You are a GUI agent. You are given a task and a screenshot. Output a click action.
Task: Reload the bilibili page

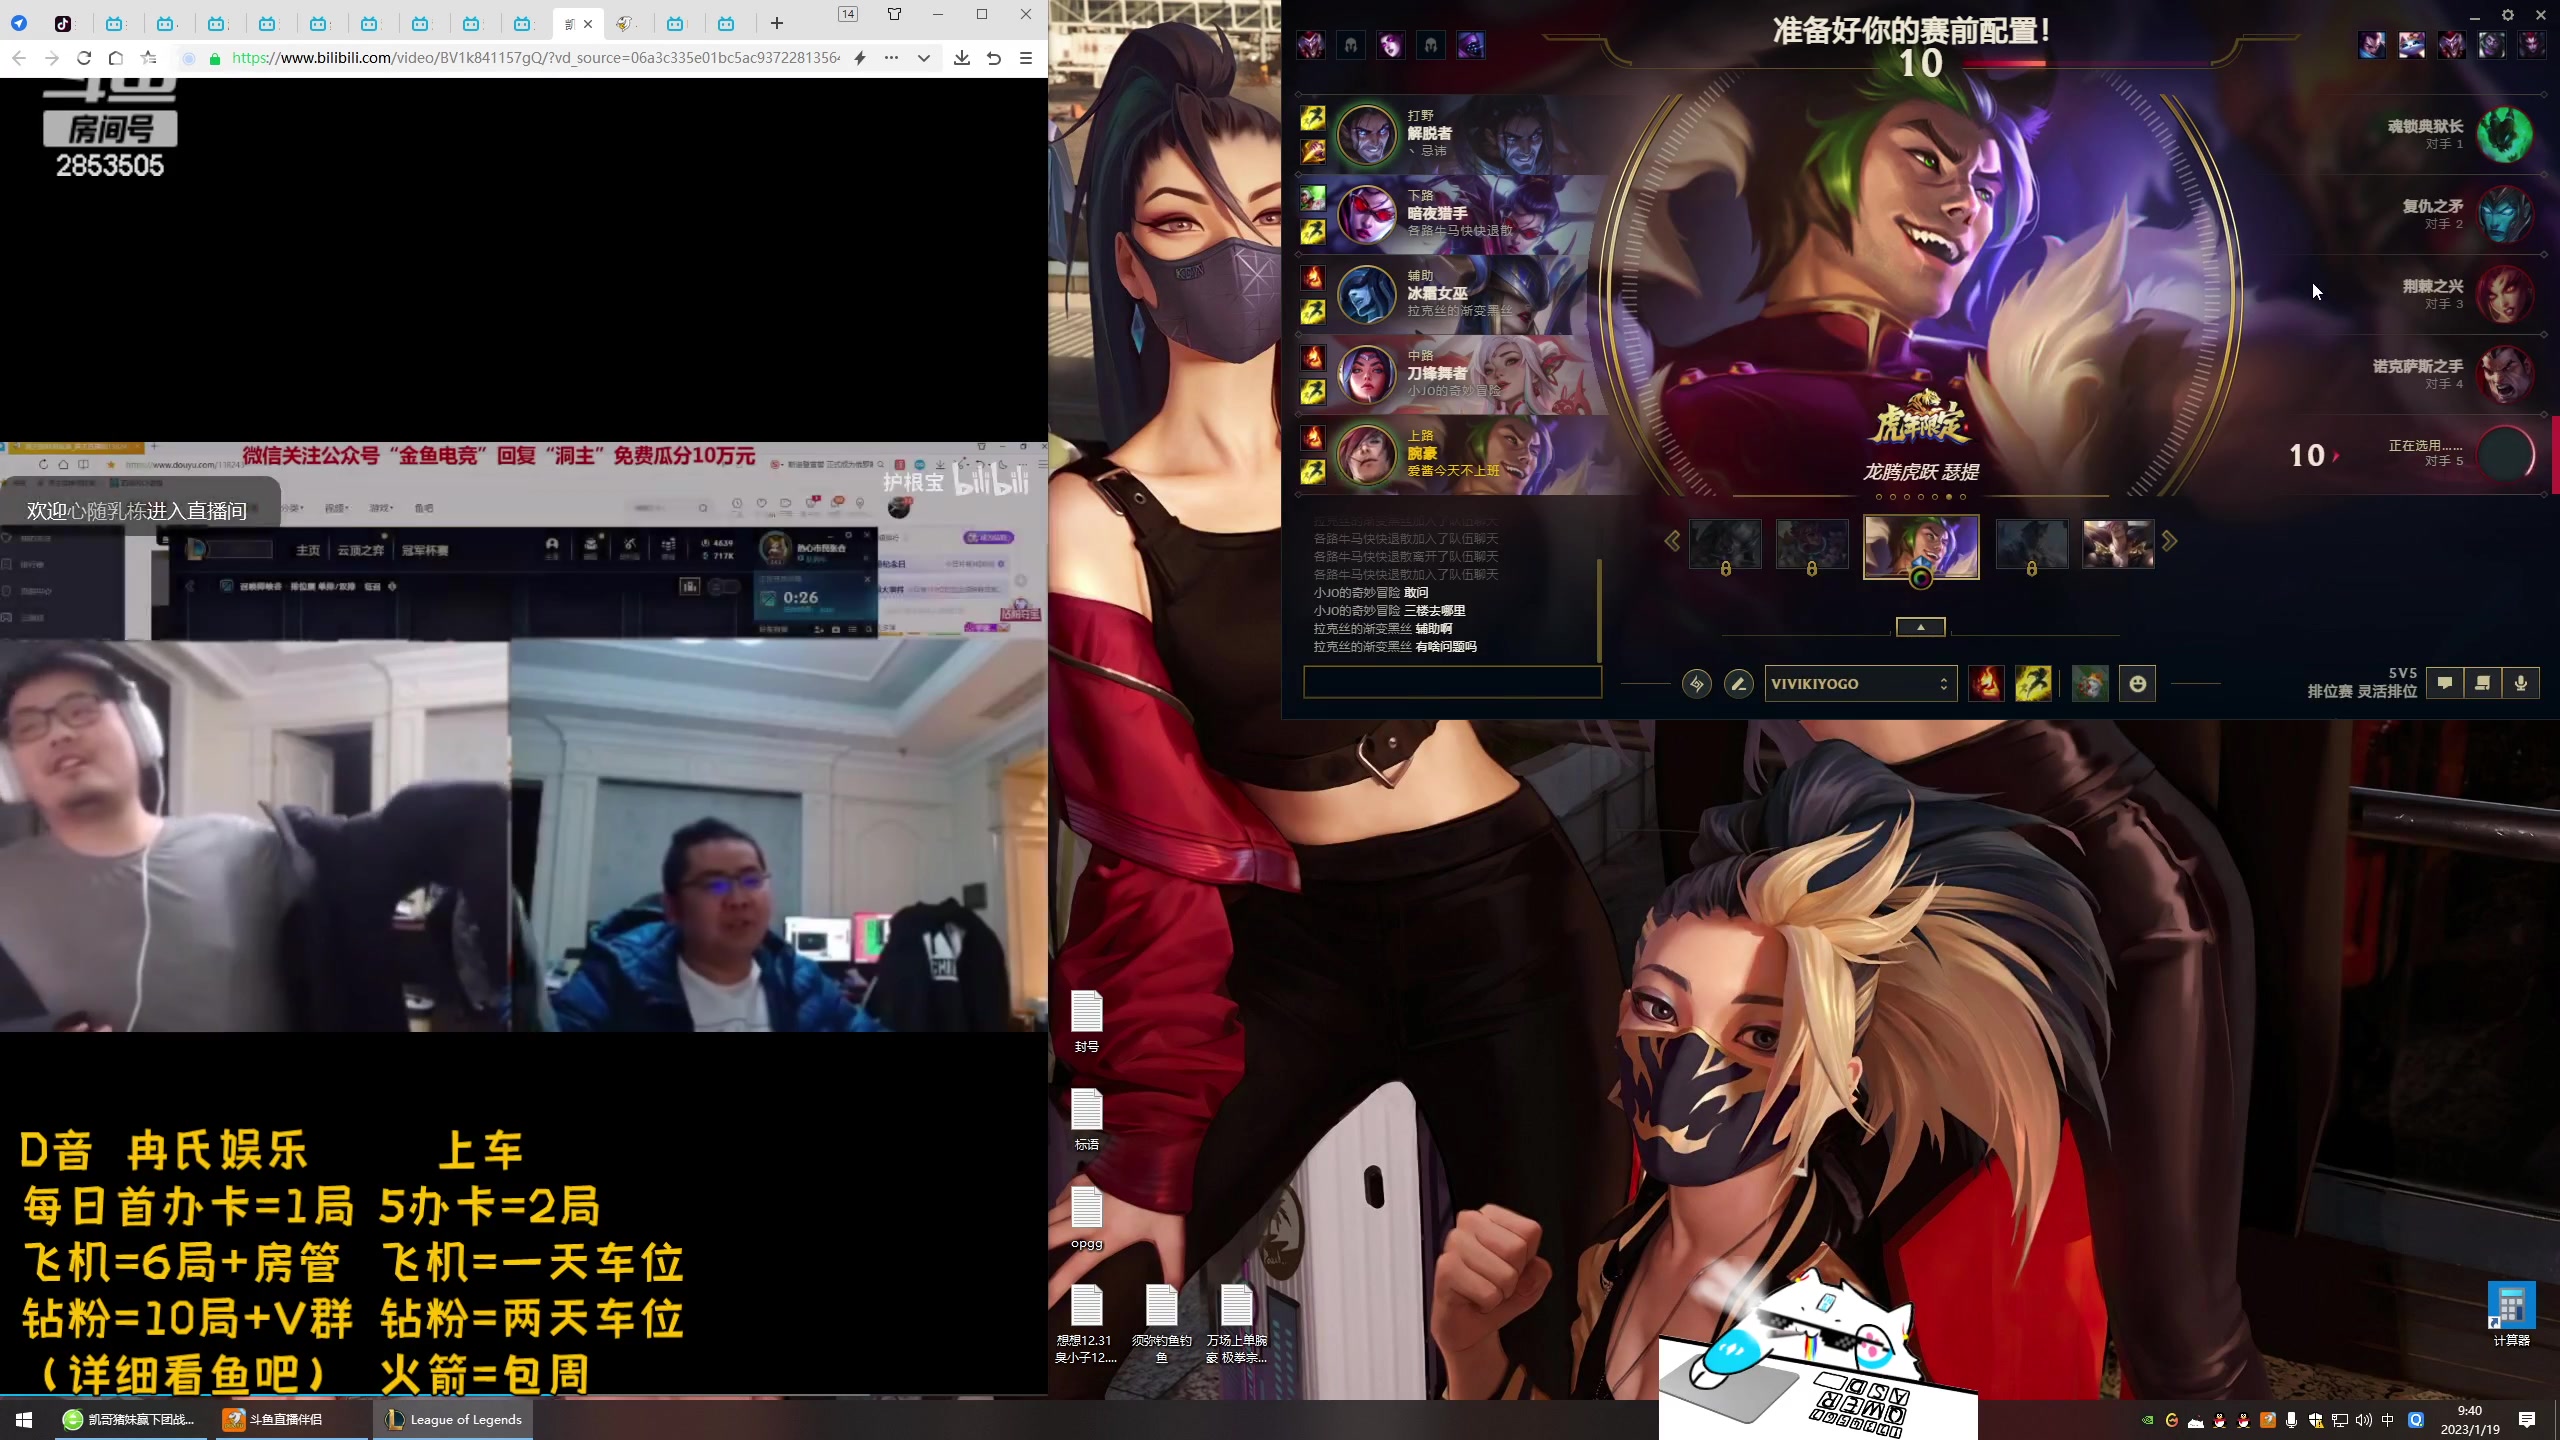tap(84, 58)
